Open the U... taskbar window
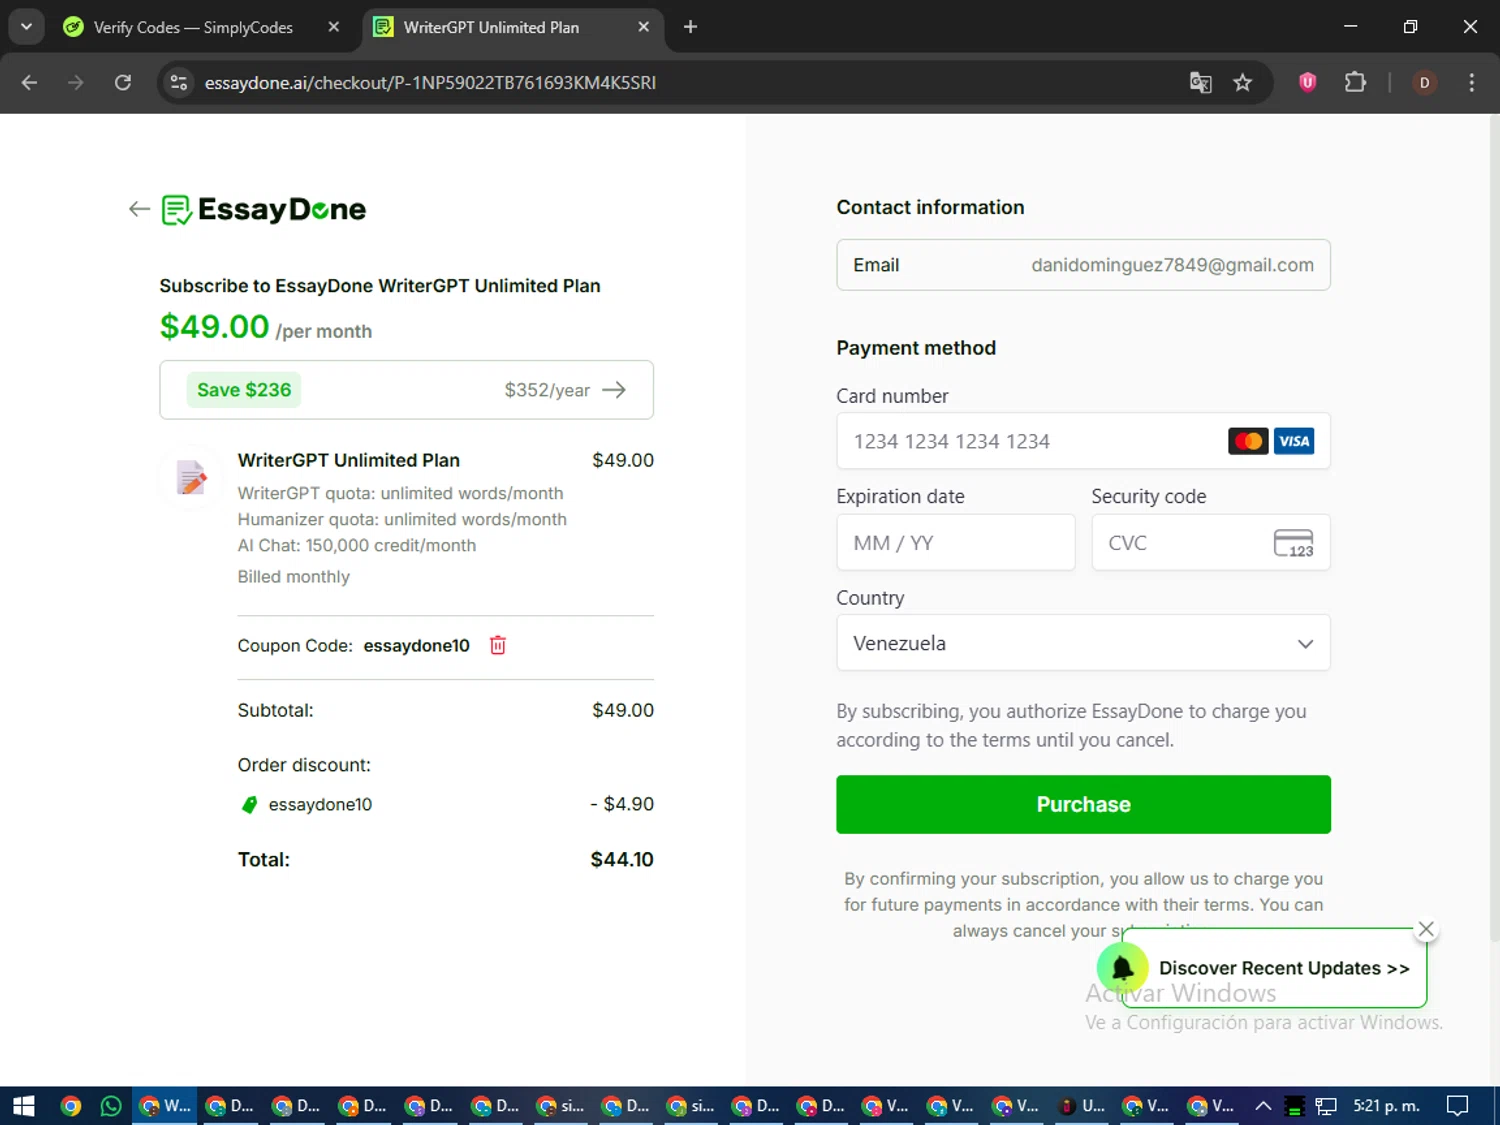 [x=1082, y=1106]
